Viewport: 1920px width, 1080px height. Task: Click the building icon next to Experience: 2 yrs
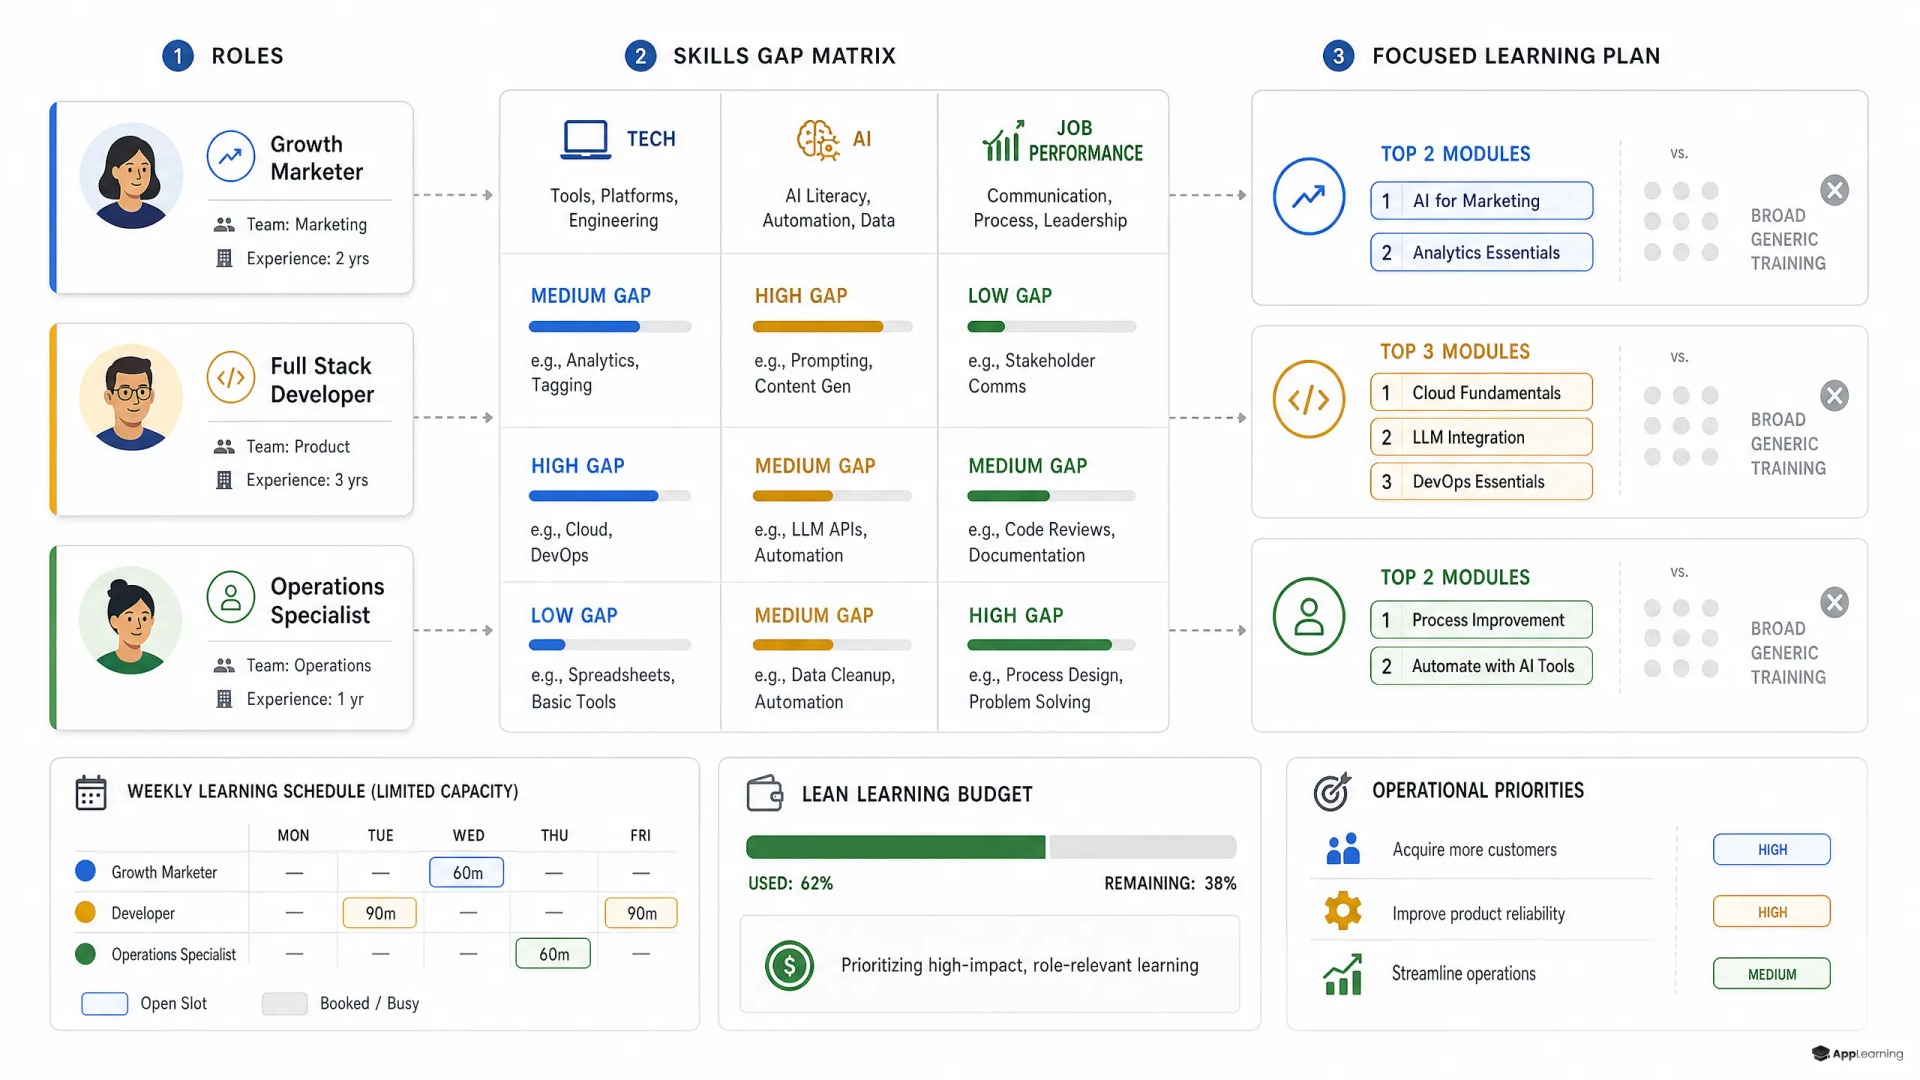[224, 259]
